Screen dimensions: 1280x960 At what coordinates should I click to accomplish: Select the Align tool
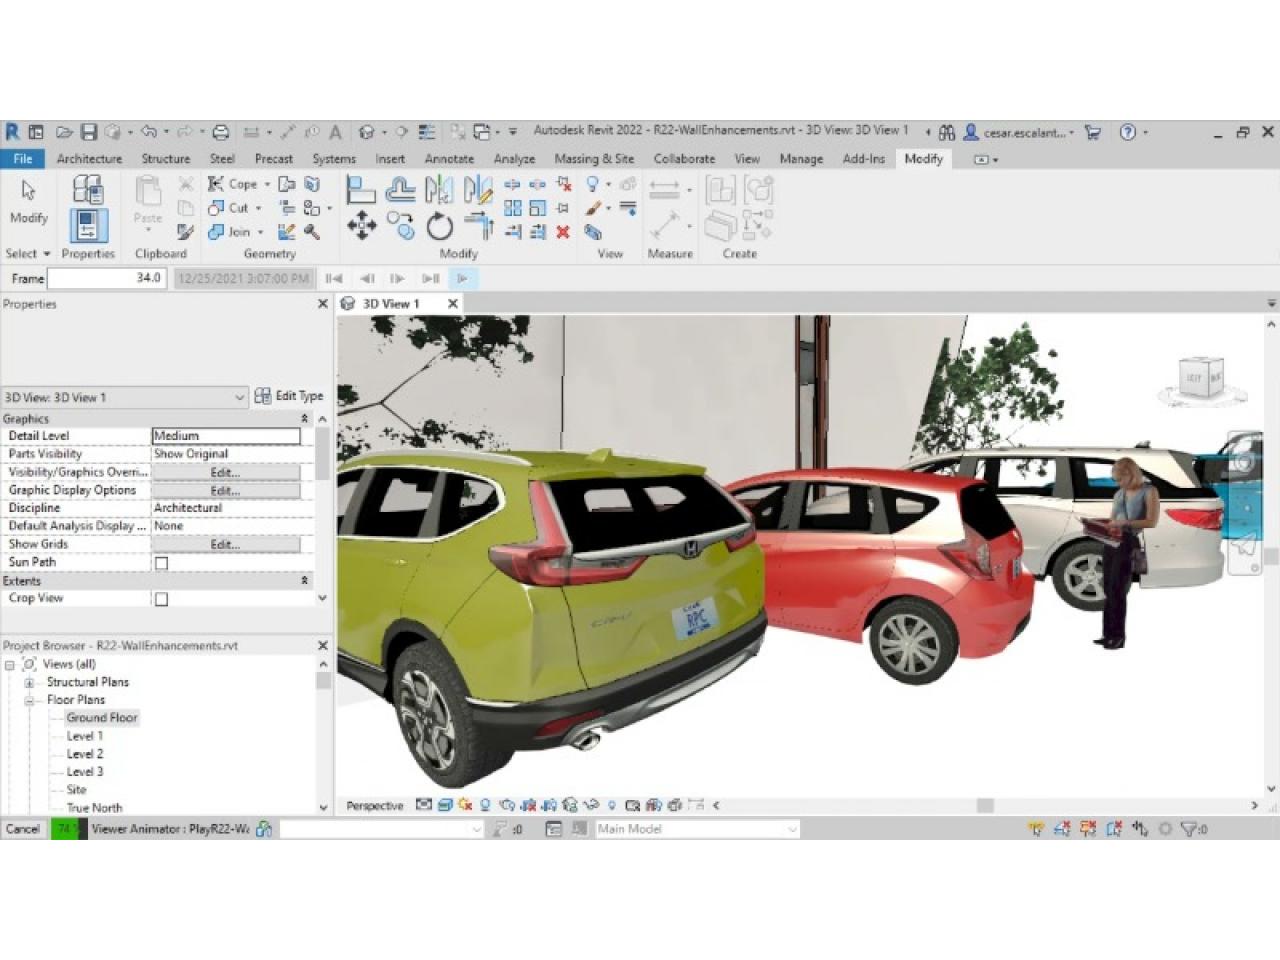pos(360,189)
